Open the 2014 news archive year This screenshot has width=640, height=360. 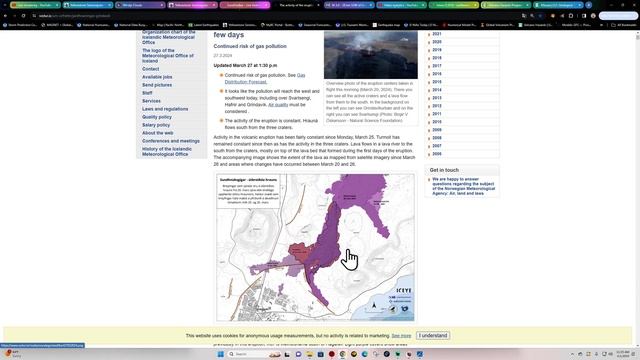pos(437,90)
